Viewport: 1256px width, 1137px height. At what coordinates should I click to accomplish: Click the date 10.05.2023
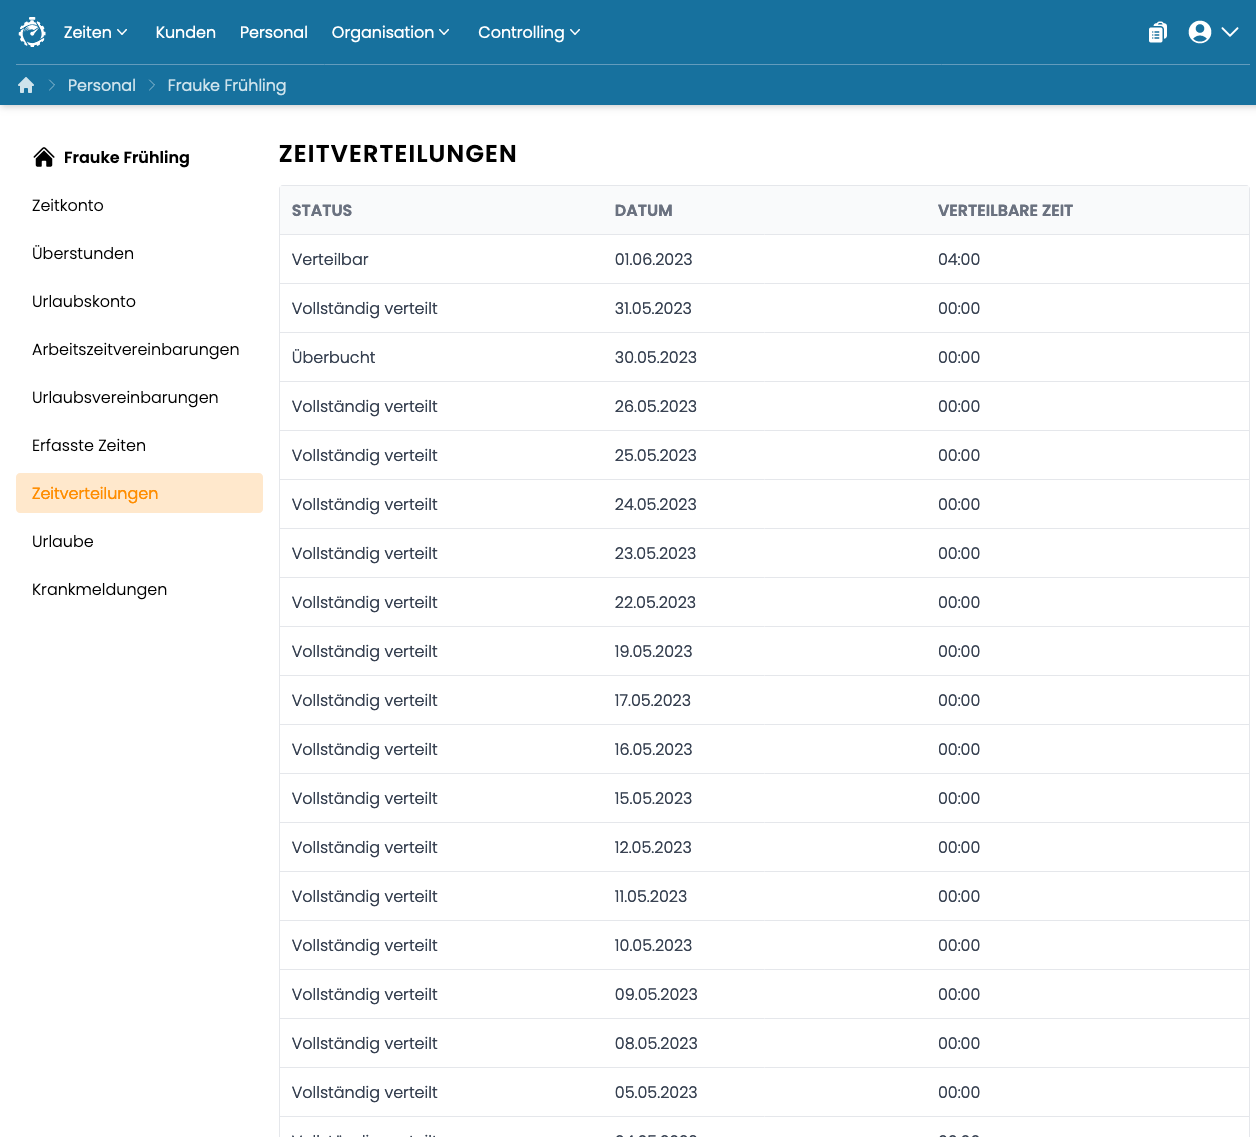pyautogui.click(x=654, y=945)
